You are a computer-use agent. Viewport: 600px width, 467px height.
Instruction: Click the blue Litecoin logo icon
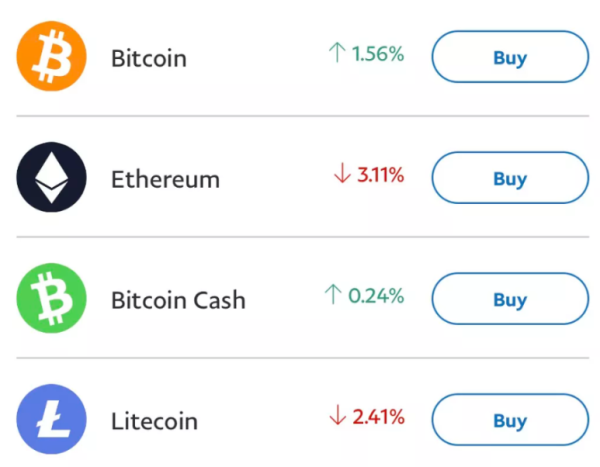coord(52,419)
